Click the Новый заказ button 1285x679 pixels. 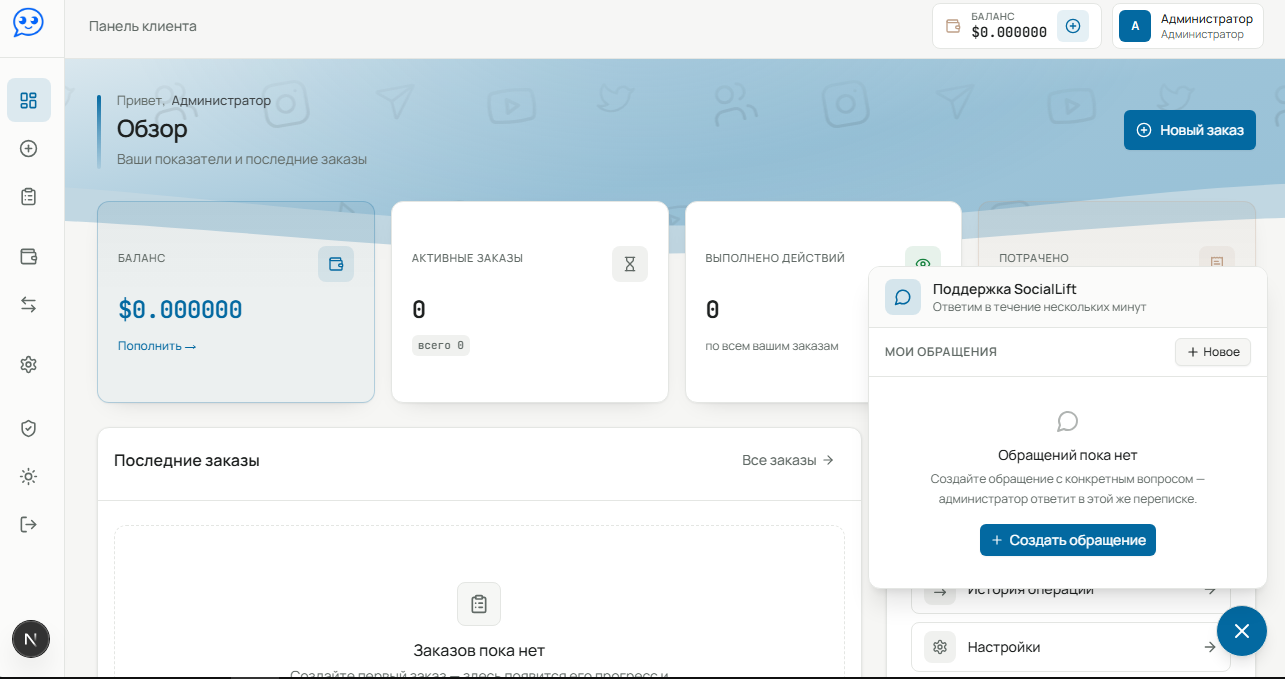point(1190,130)
